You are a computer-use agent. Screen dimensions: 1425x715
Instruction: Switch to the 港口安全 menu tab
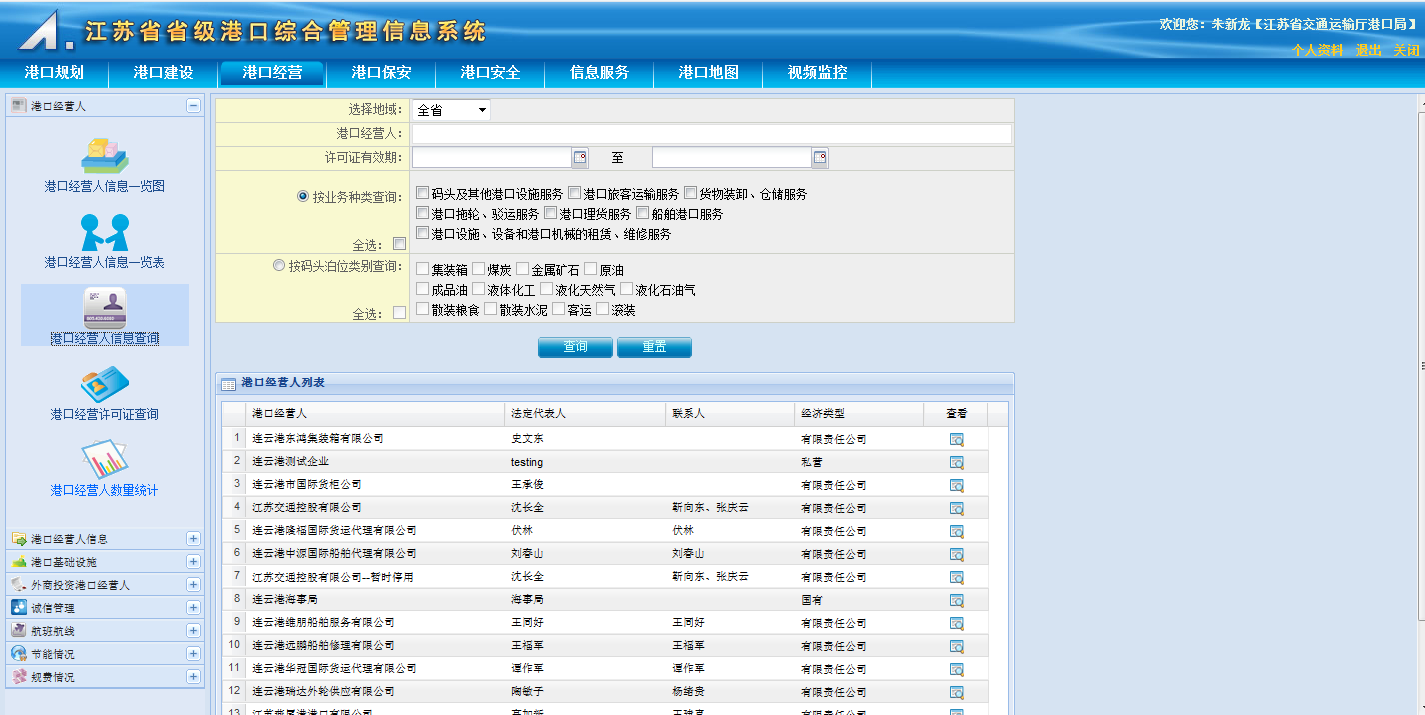(490, 73)
